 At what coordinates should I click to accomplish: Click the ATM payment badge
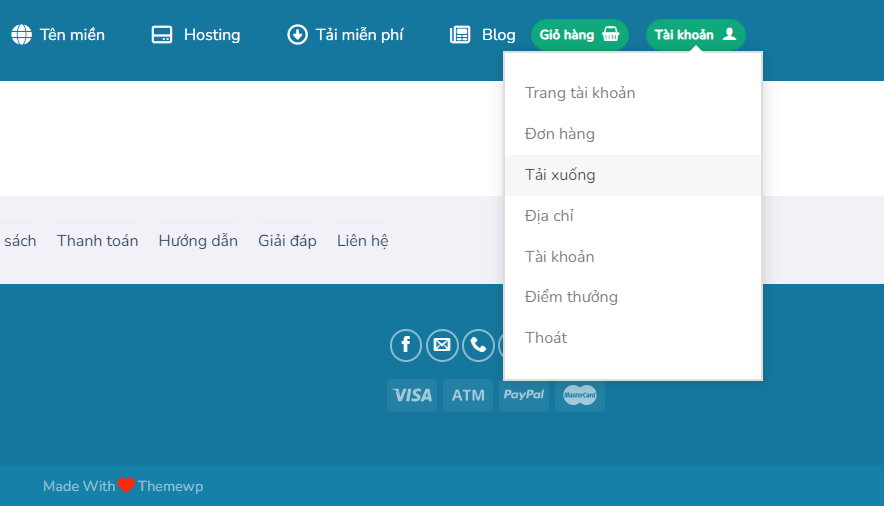click(x=468, y=395)
